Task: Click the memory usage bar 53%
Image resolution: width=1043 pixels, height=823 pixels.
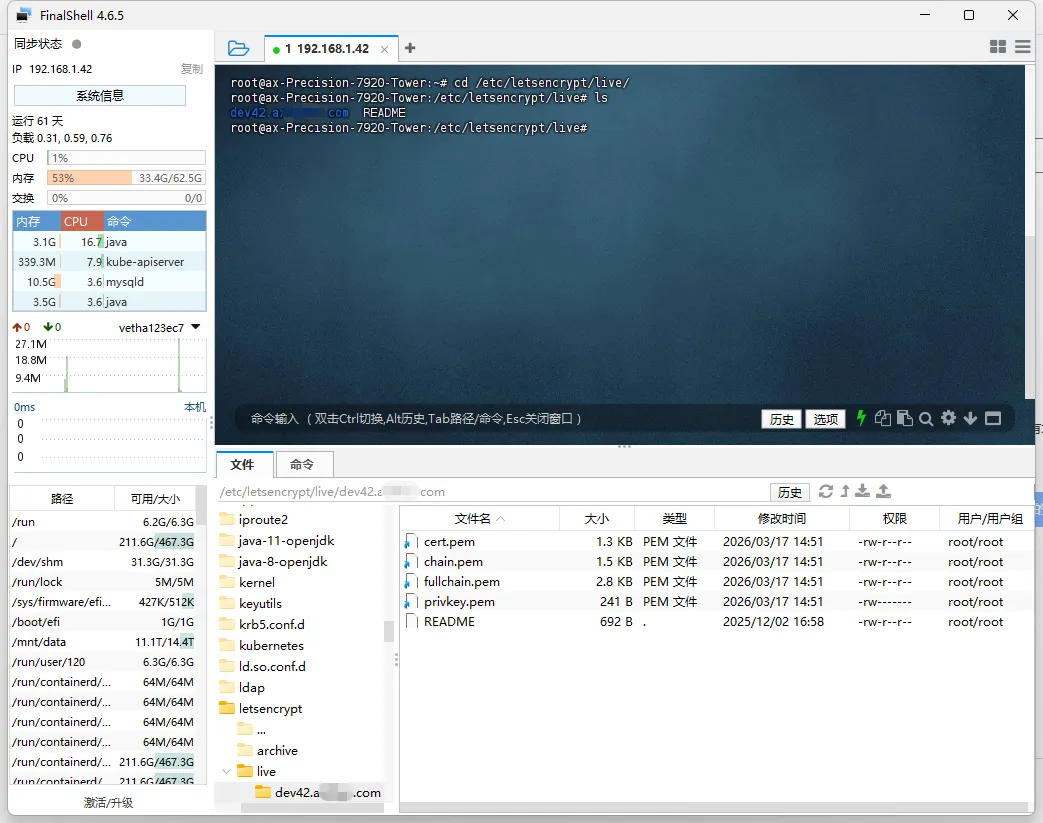Action: (126, 178)
